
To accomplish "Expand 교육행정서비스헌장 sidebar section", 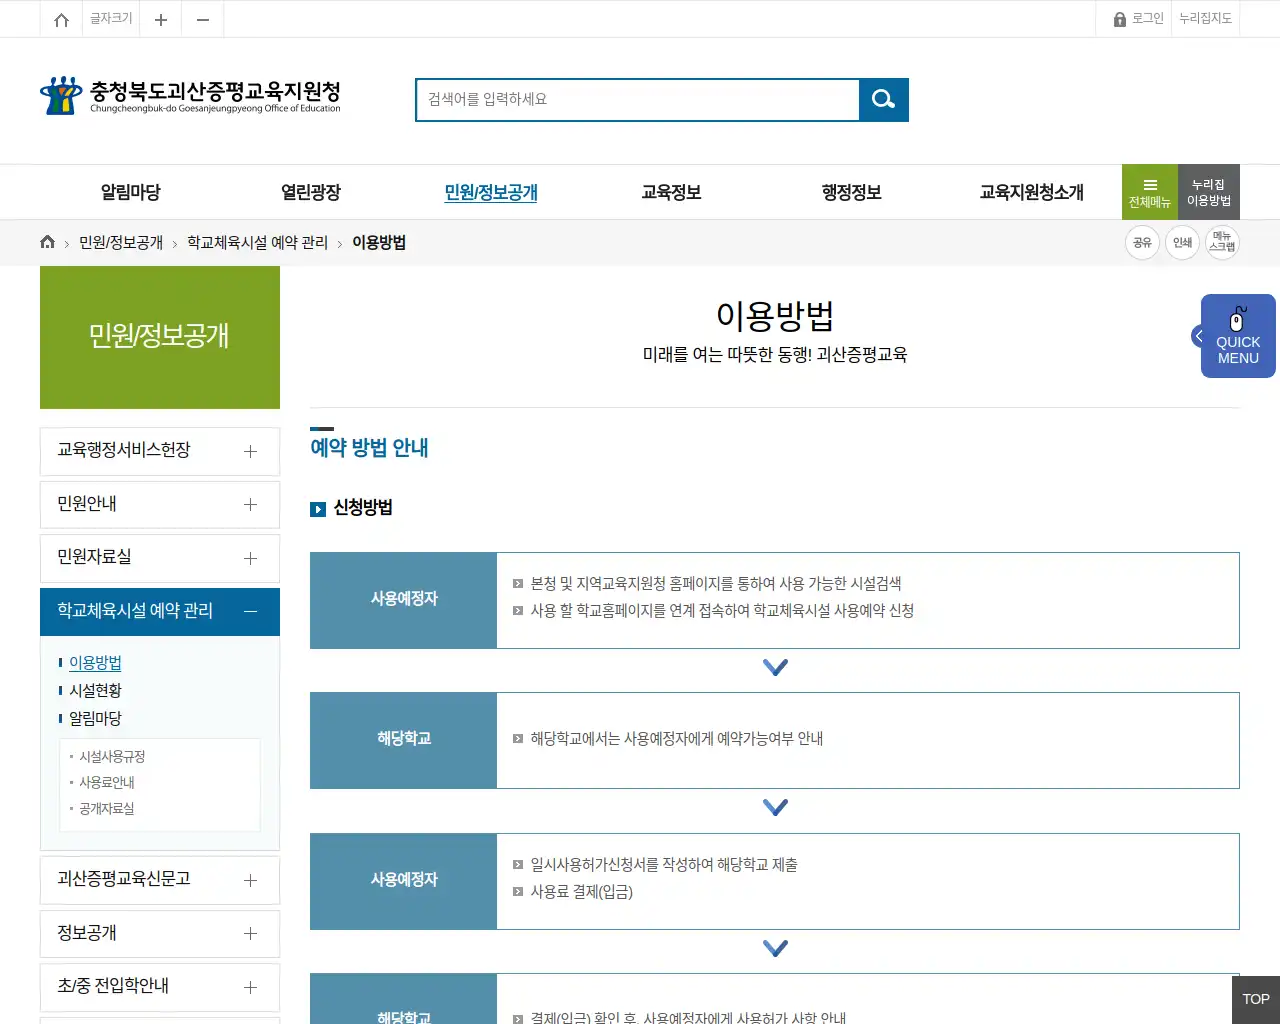I will pyautogui.click(x=160, y=451).
